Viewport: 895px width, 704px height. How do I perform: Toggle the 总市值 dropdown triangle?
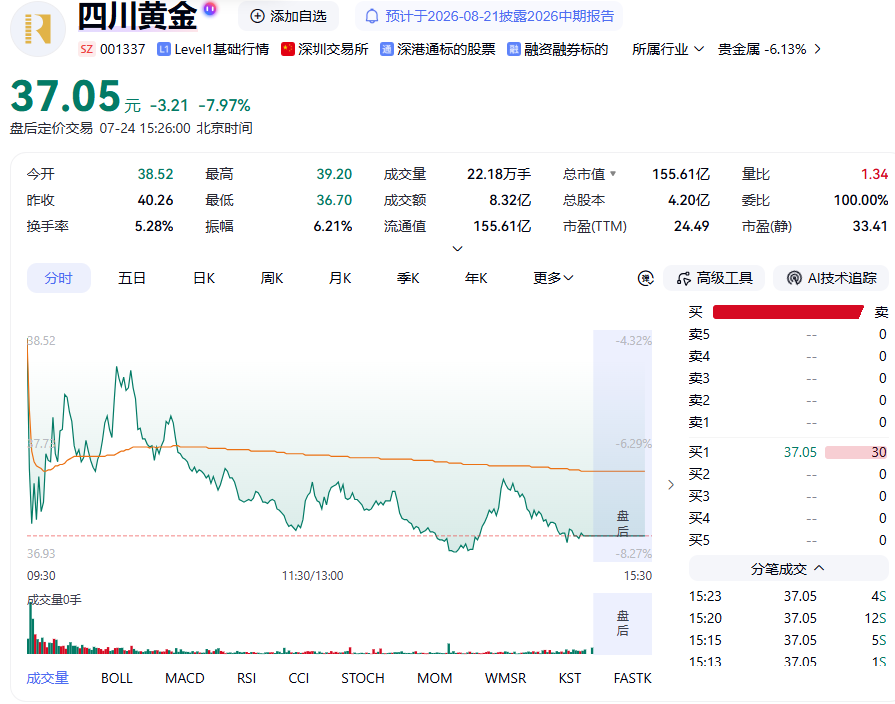point(613,174)
